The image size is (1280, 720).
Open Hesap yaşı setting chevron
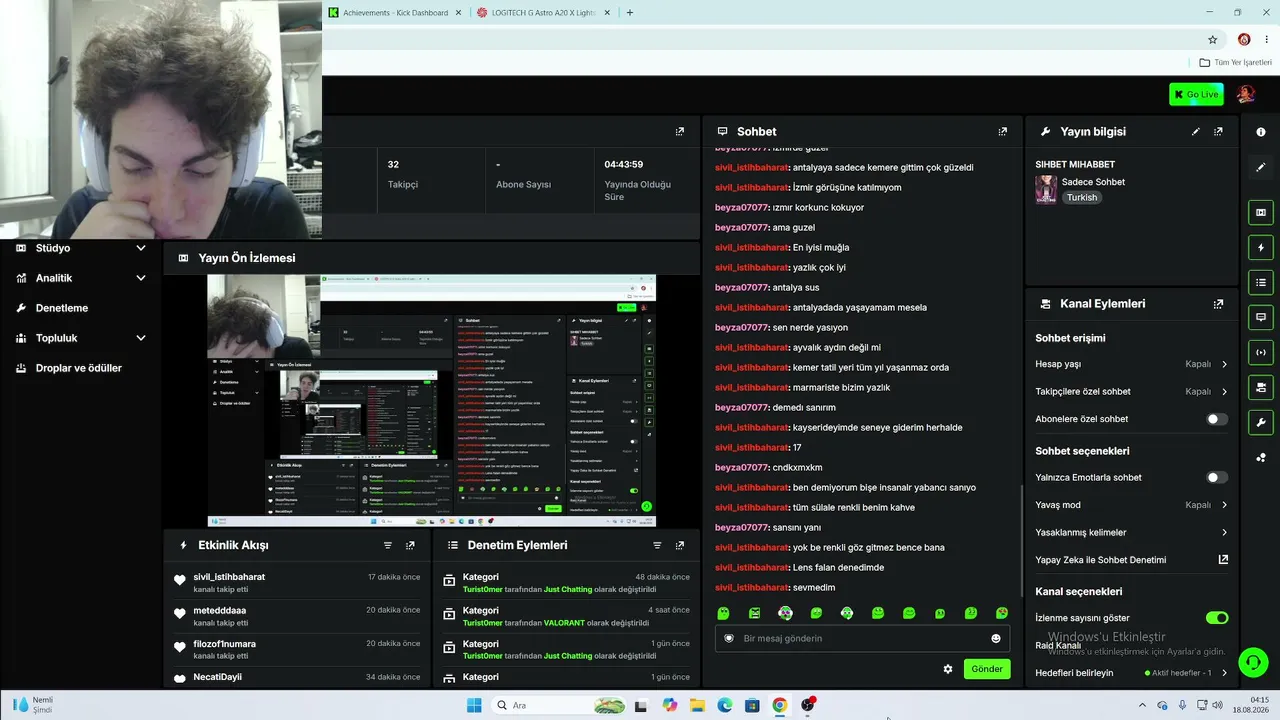click(1224, 364)
